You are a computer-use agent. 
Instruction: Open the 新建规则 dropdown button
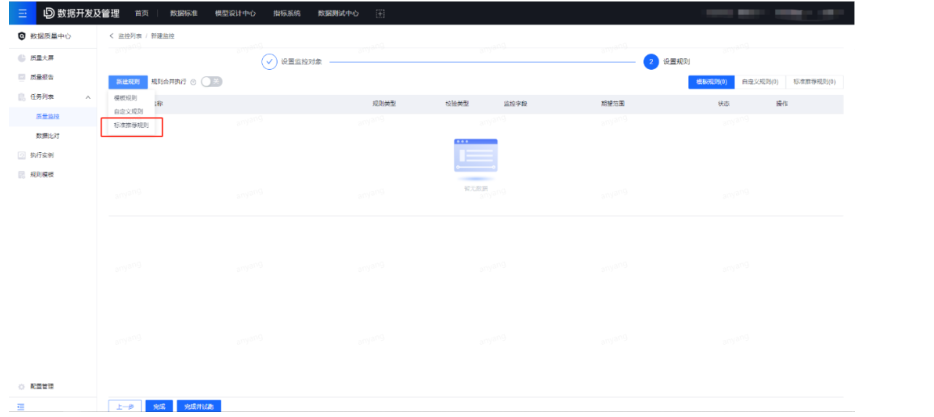point(128,82)
